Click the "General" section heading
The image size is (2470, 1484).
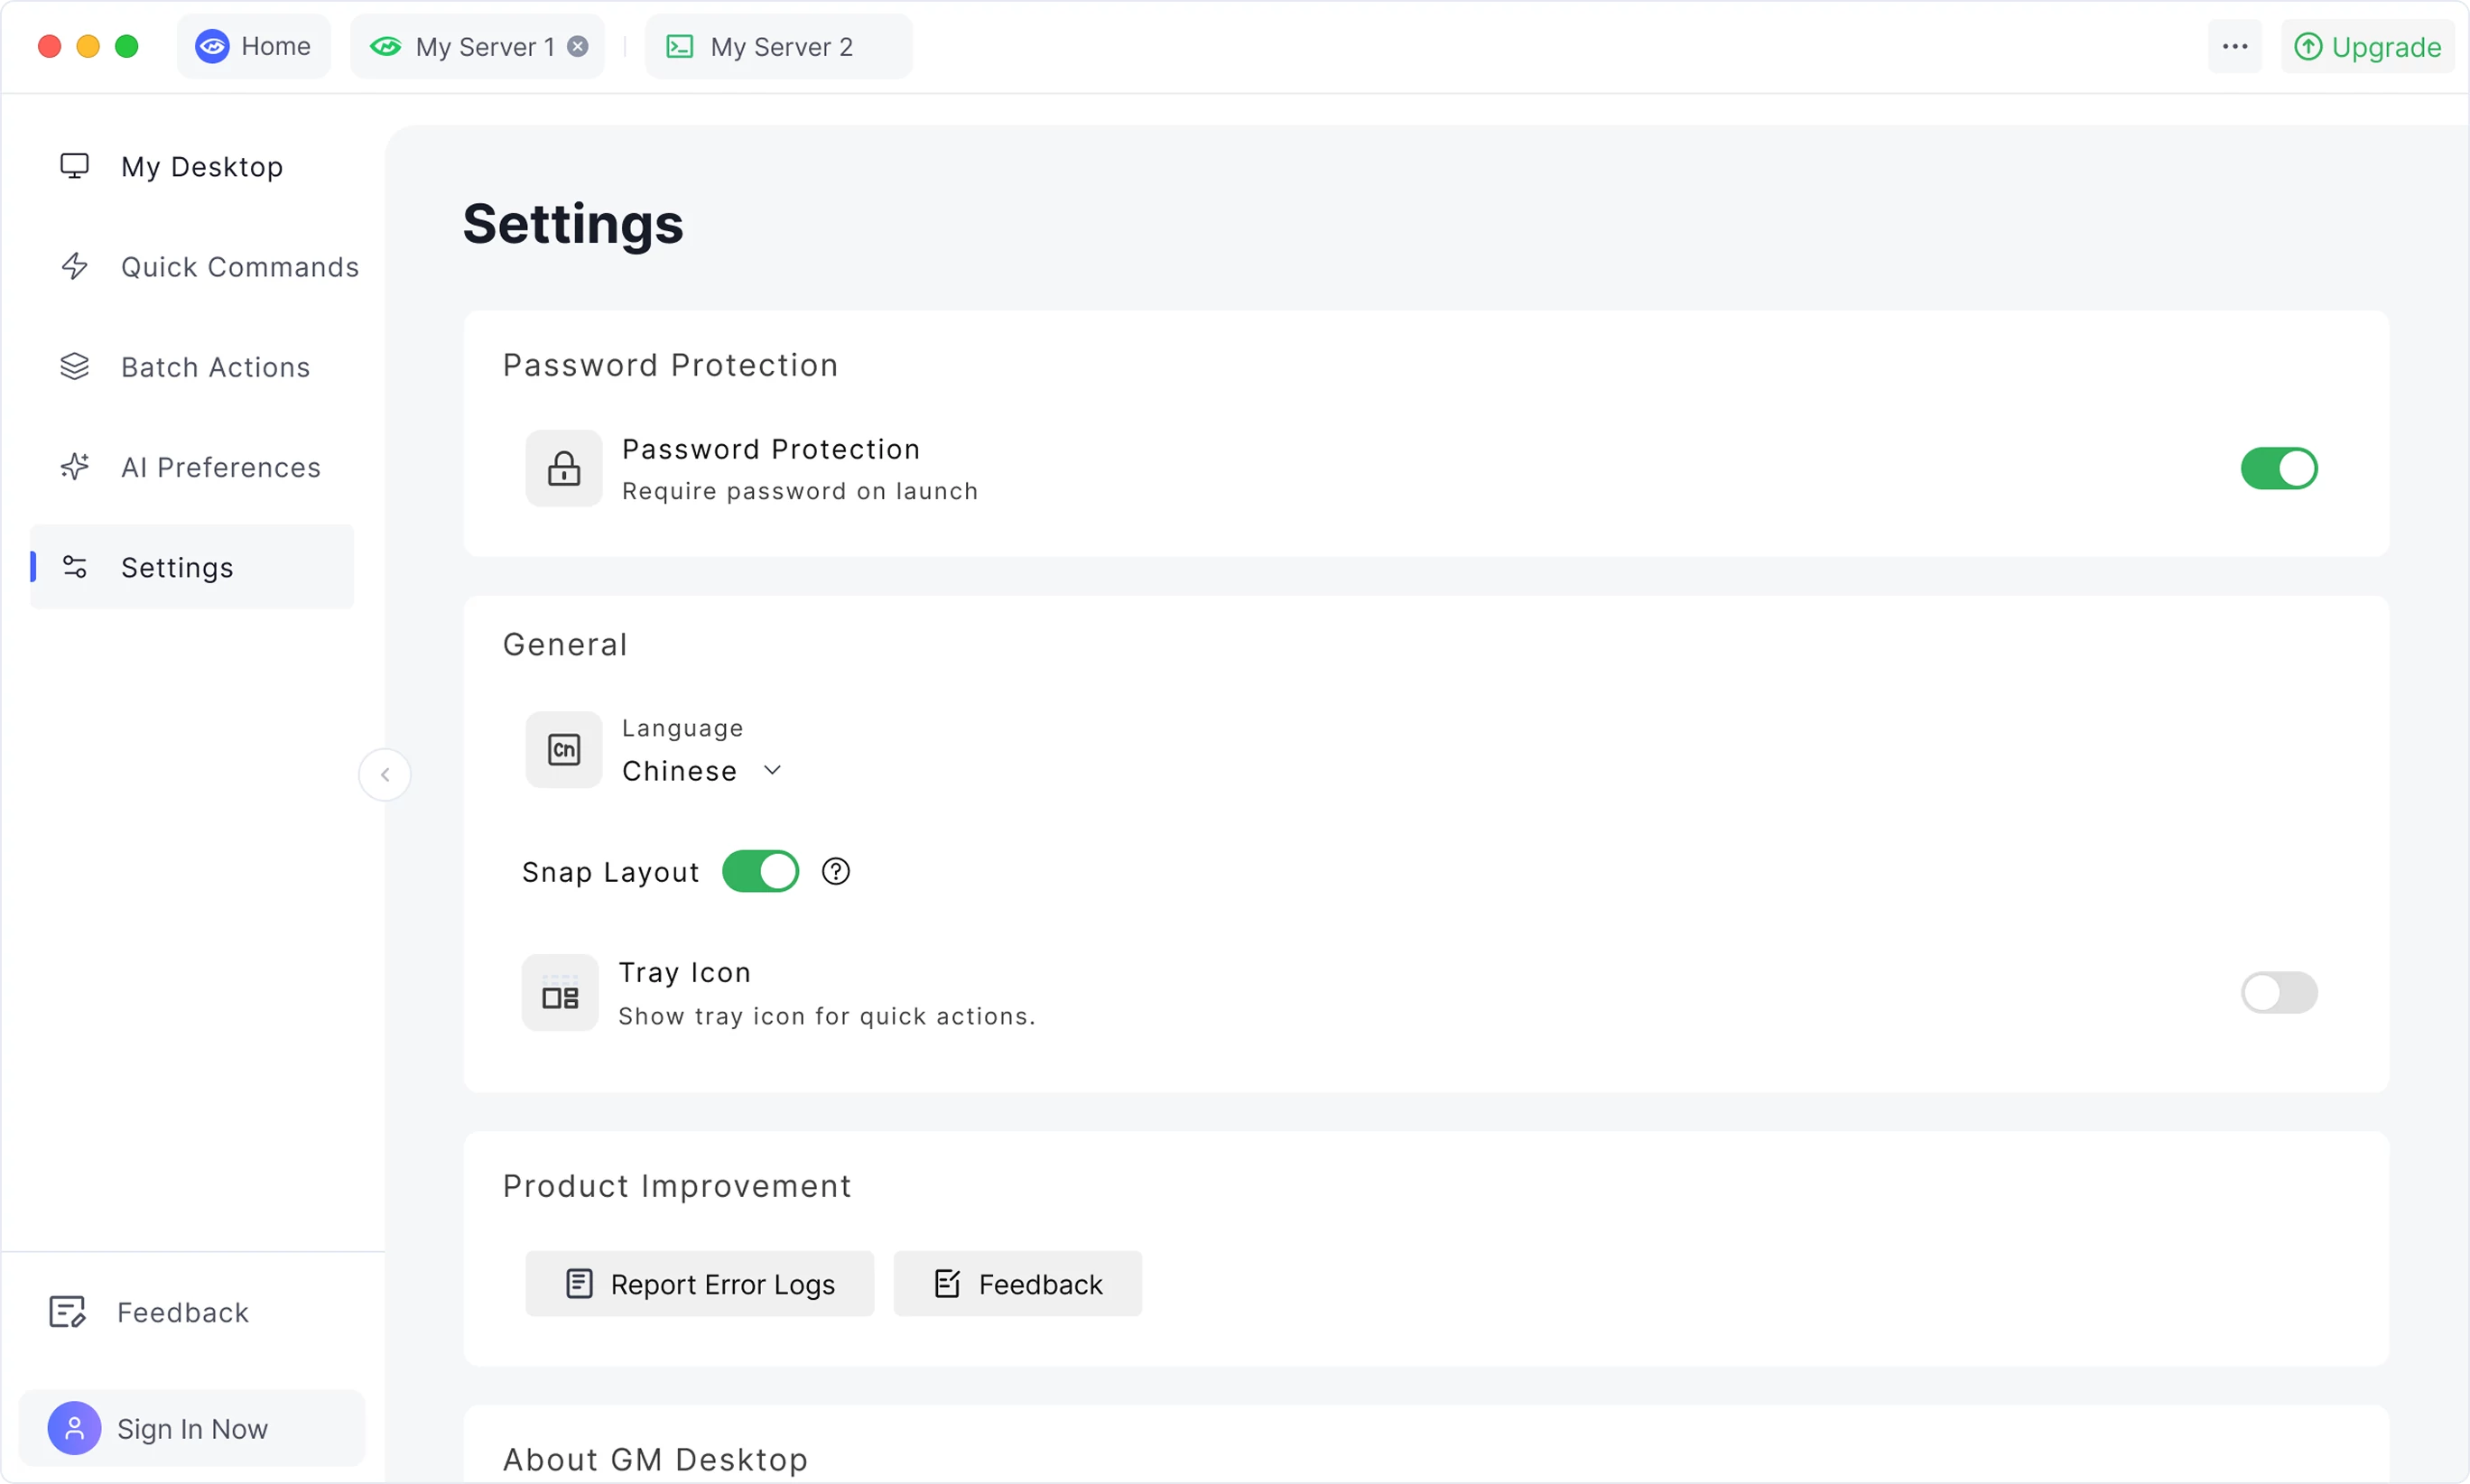pos(565,644)
